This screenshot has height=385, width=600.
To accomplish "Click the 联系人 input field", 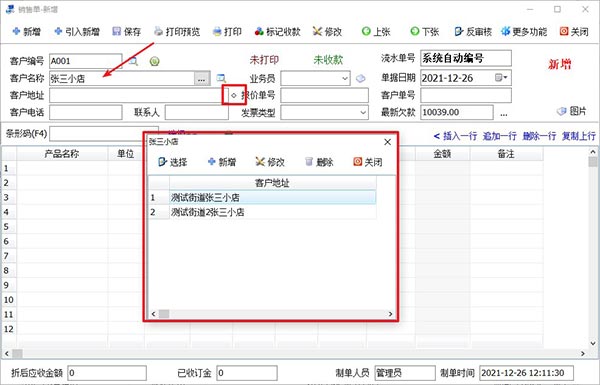I will [x=196, y=113].
